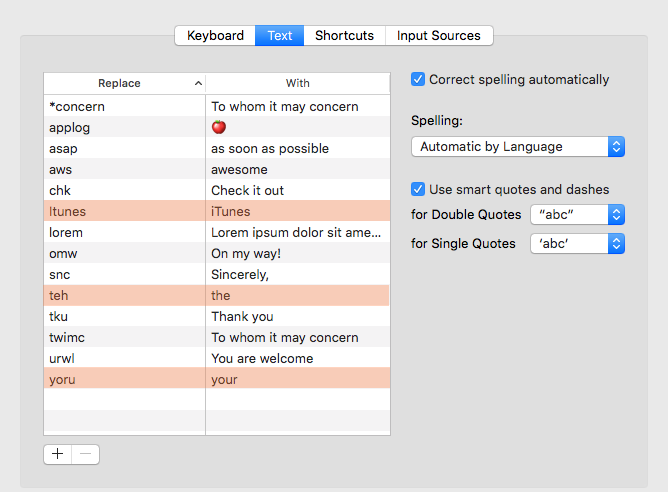Click the tomato emoji in applog row

[x=219, y=127]
